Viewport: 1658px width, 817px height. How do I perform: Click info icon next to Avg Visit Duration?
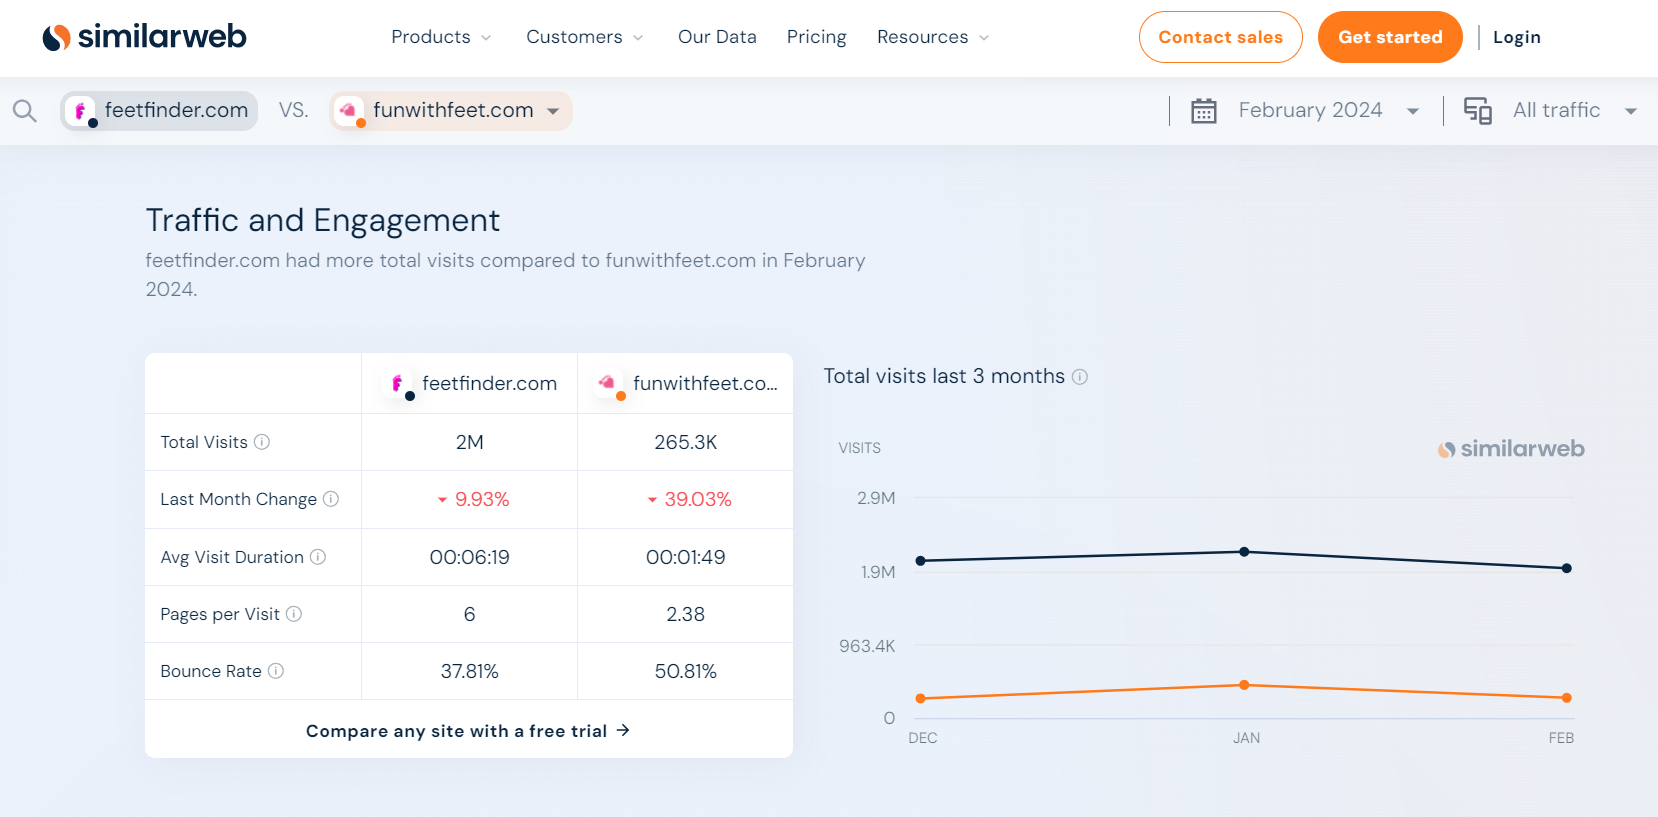click(x=318, y=557)
